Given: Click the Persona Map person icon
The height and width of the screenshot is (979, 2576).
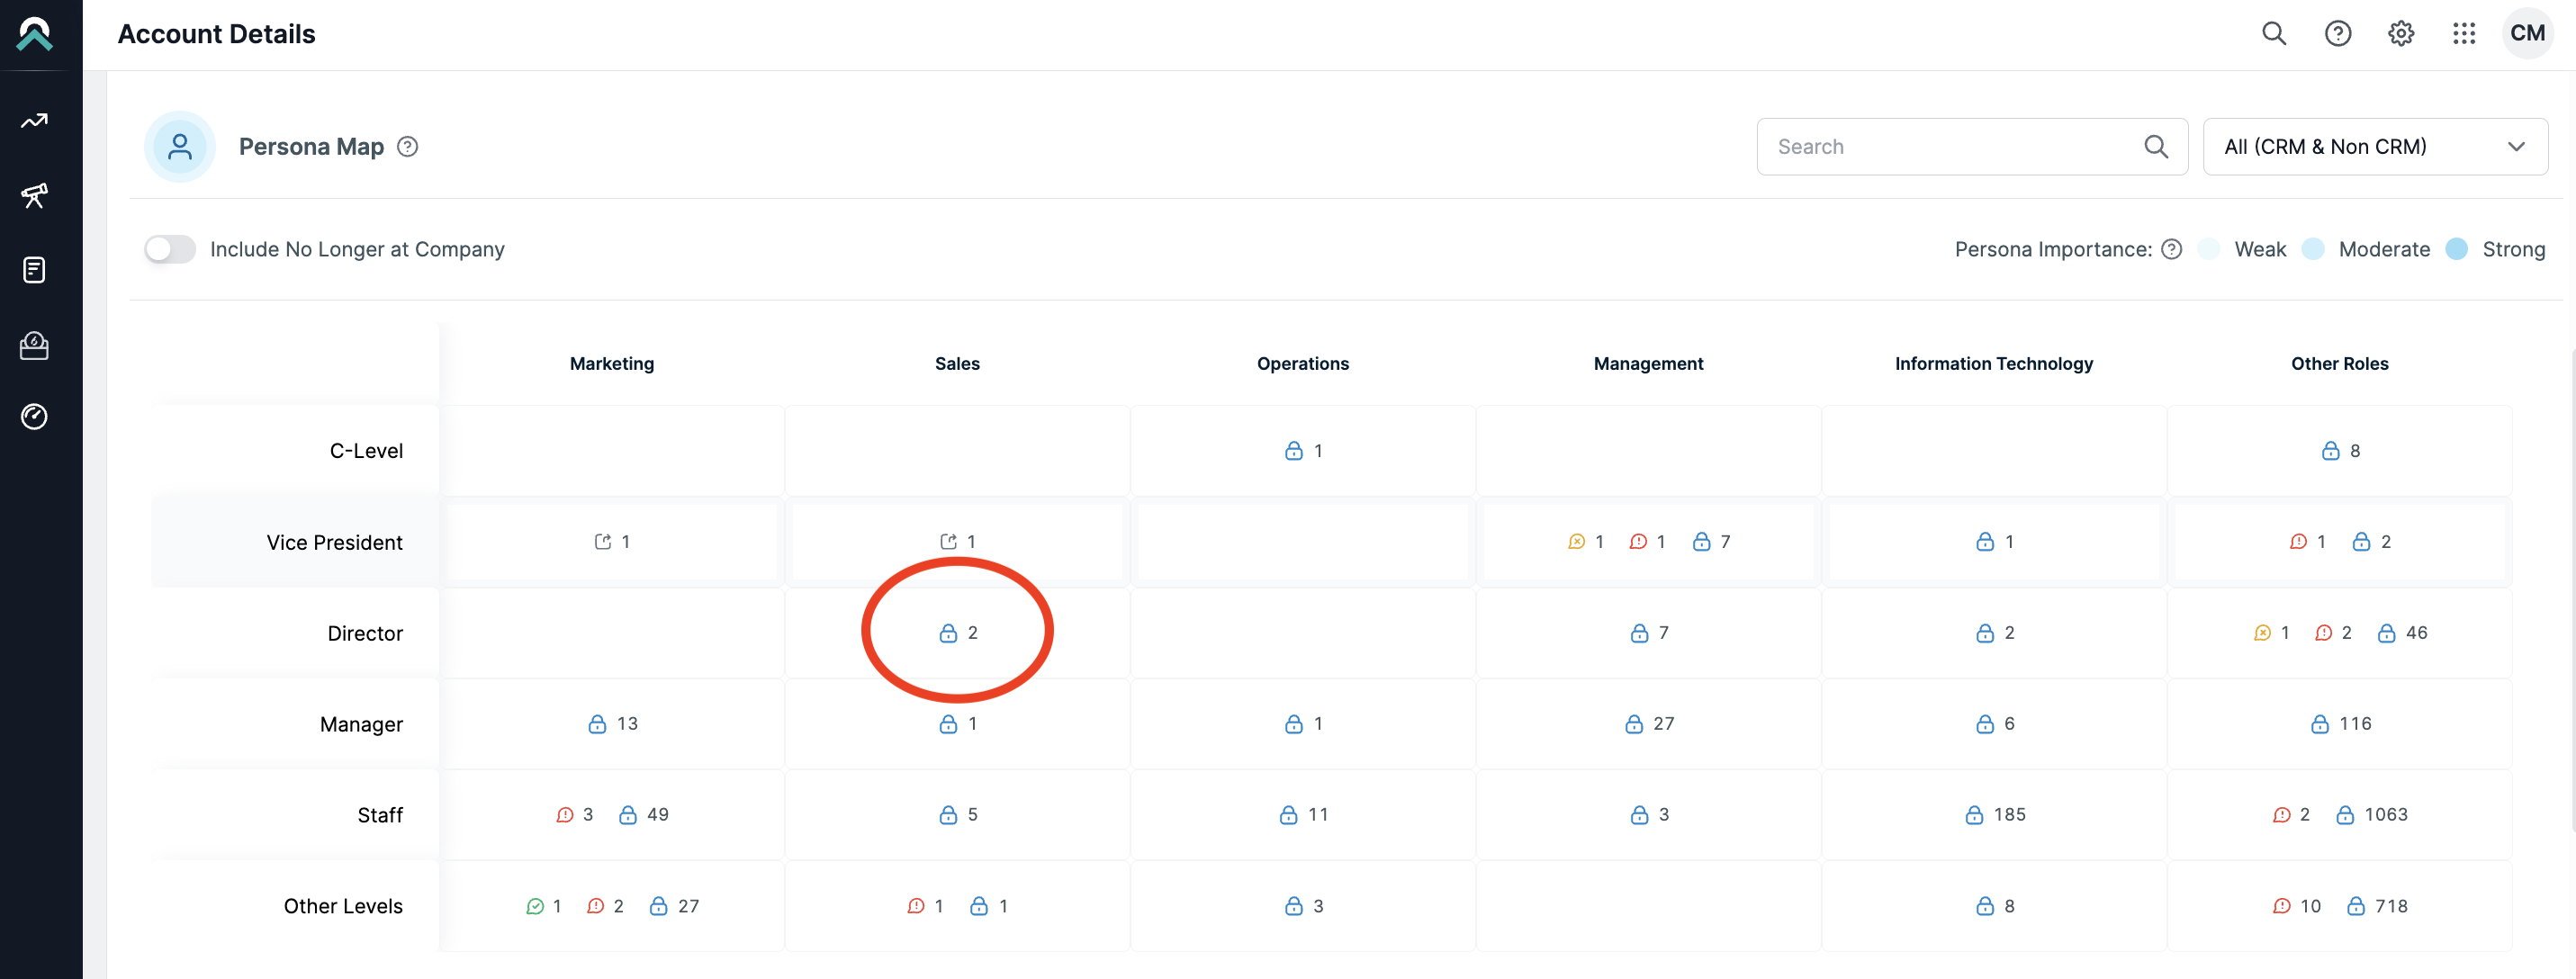Looking at the screenshot, I should (x=180, y=147).
